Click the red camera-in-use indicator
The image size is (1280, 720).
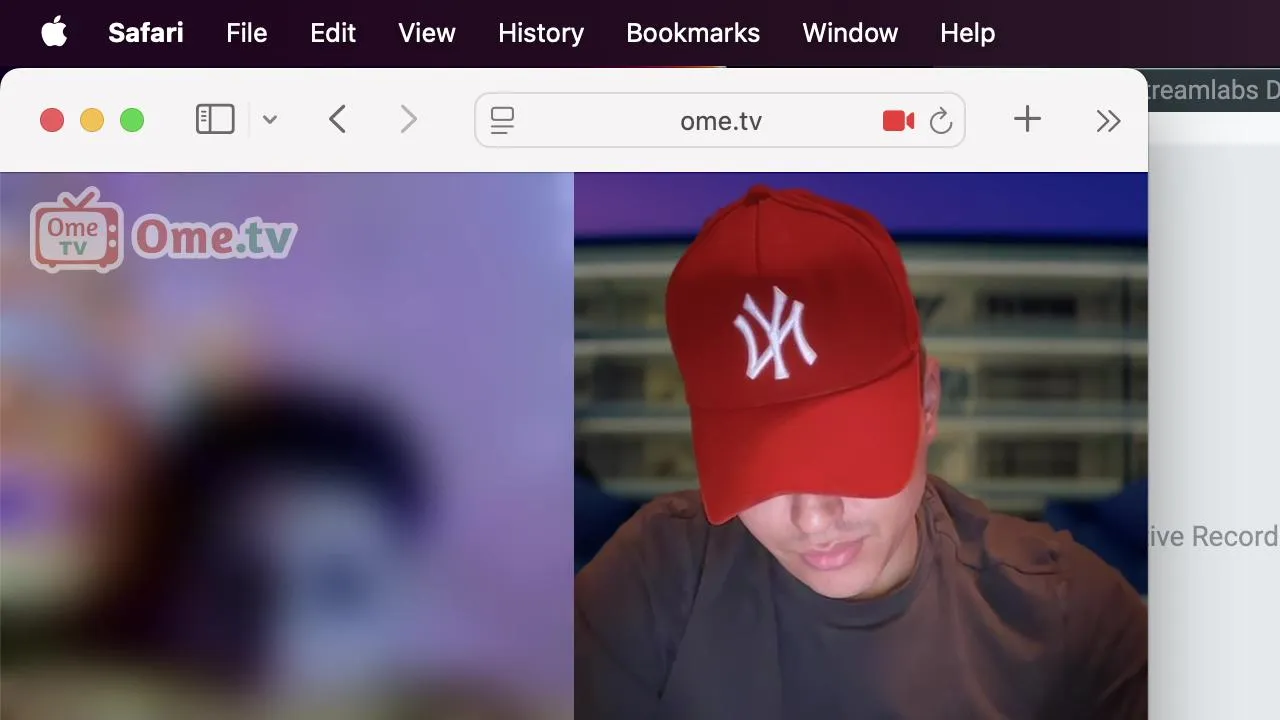[898, 121]
